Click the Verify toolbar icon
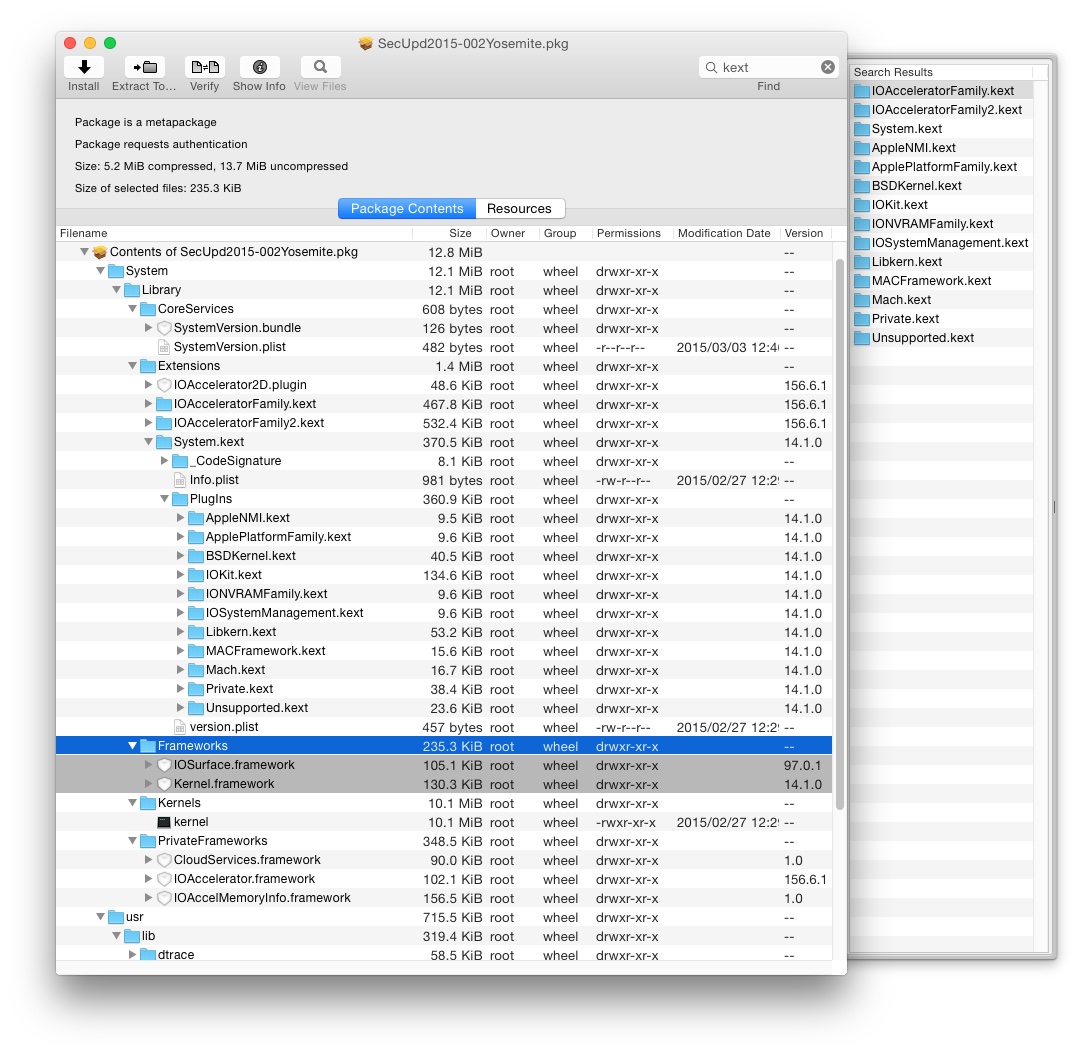Image resolution: width=1074 pixels, height=1055 pixels. [x=205, y=67]
